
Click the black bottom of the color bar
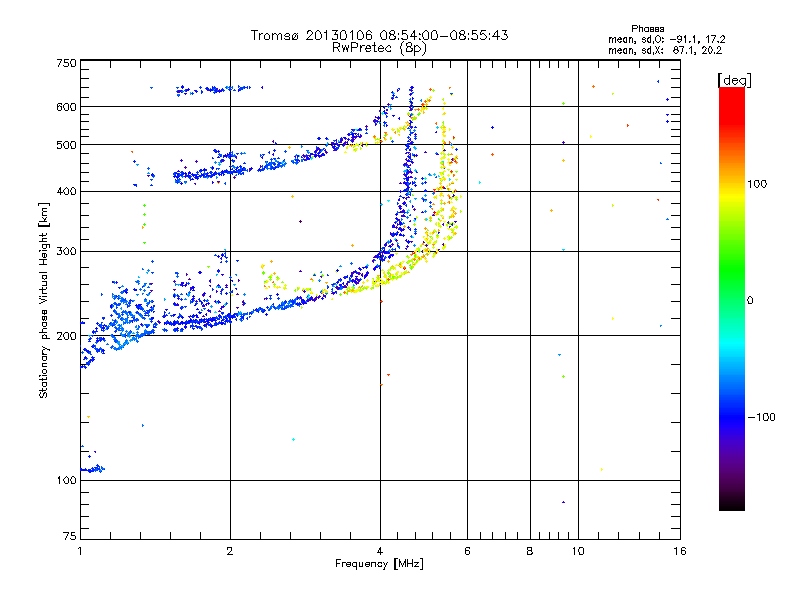pyautogui.click(x=732, y=503)
